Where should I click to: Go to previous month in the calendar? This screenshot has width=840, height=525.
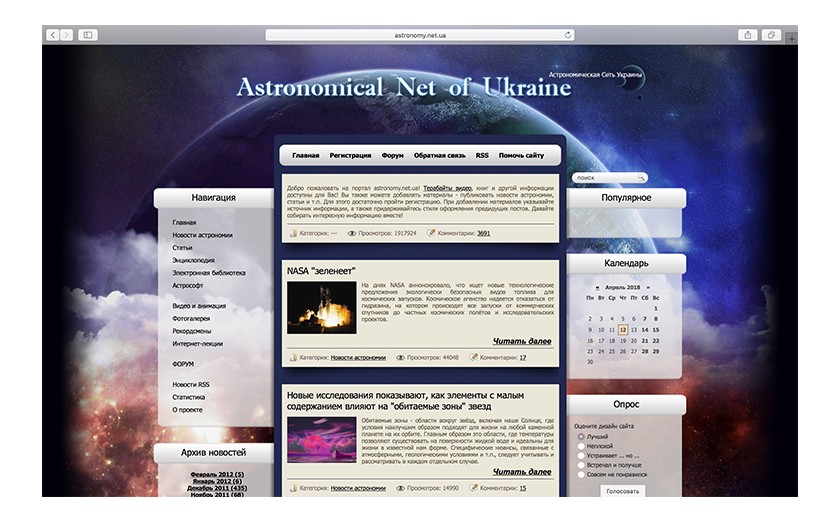[x=597, y=288]
